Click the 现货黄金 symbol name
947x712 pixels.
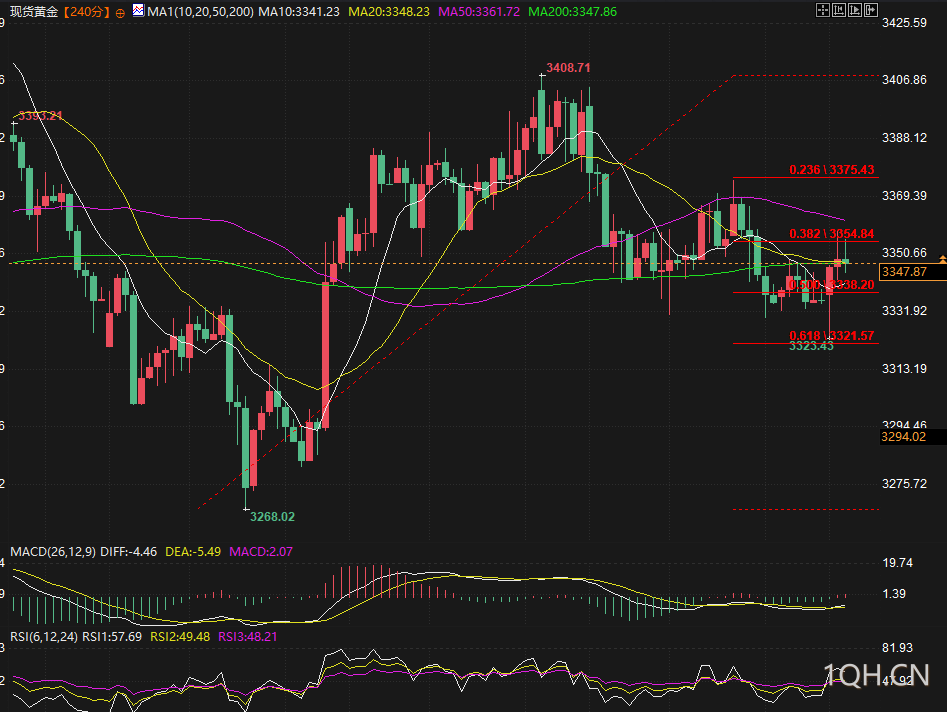pos(34,11)
